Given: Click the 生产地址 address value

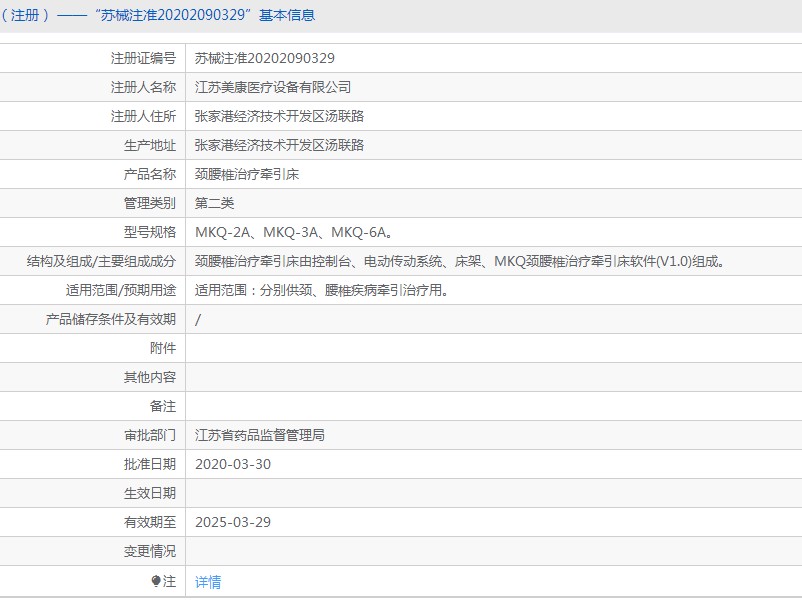Looking at the screenshot, I should click(279, 145).
